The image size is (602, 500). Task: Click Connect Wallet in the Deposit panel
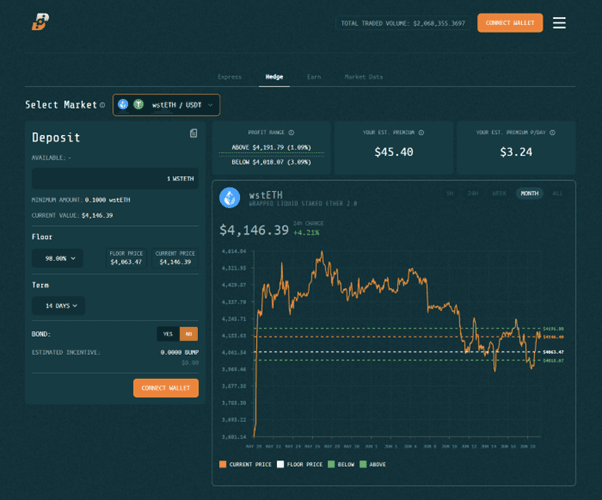coord(165,388)
